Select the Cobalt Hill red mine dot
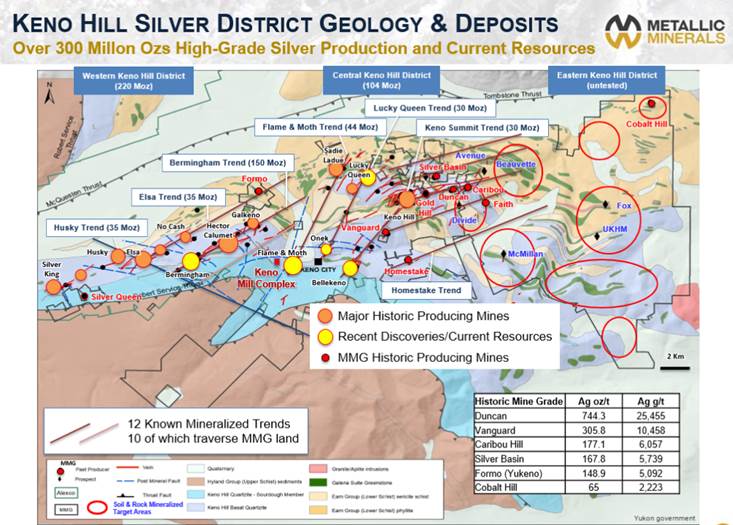This screenshot has width=733, height=525. coord(651,104)
